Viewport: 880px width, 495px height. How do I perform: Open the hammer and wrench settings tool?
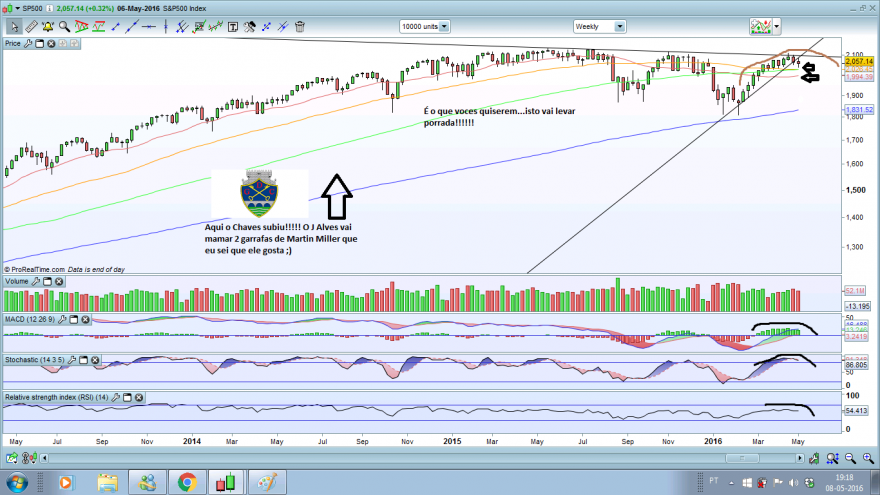point(250,26)
